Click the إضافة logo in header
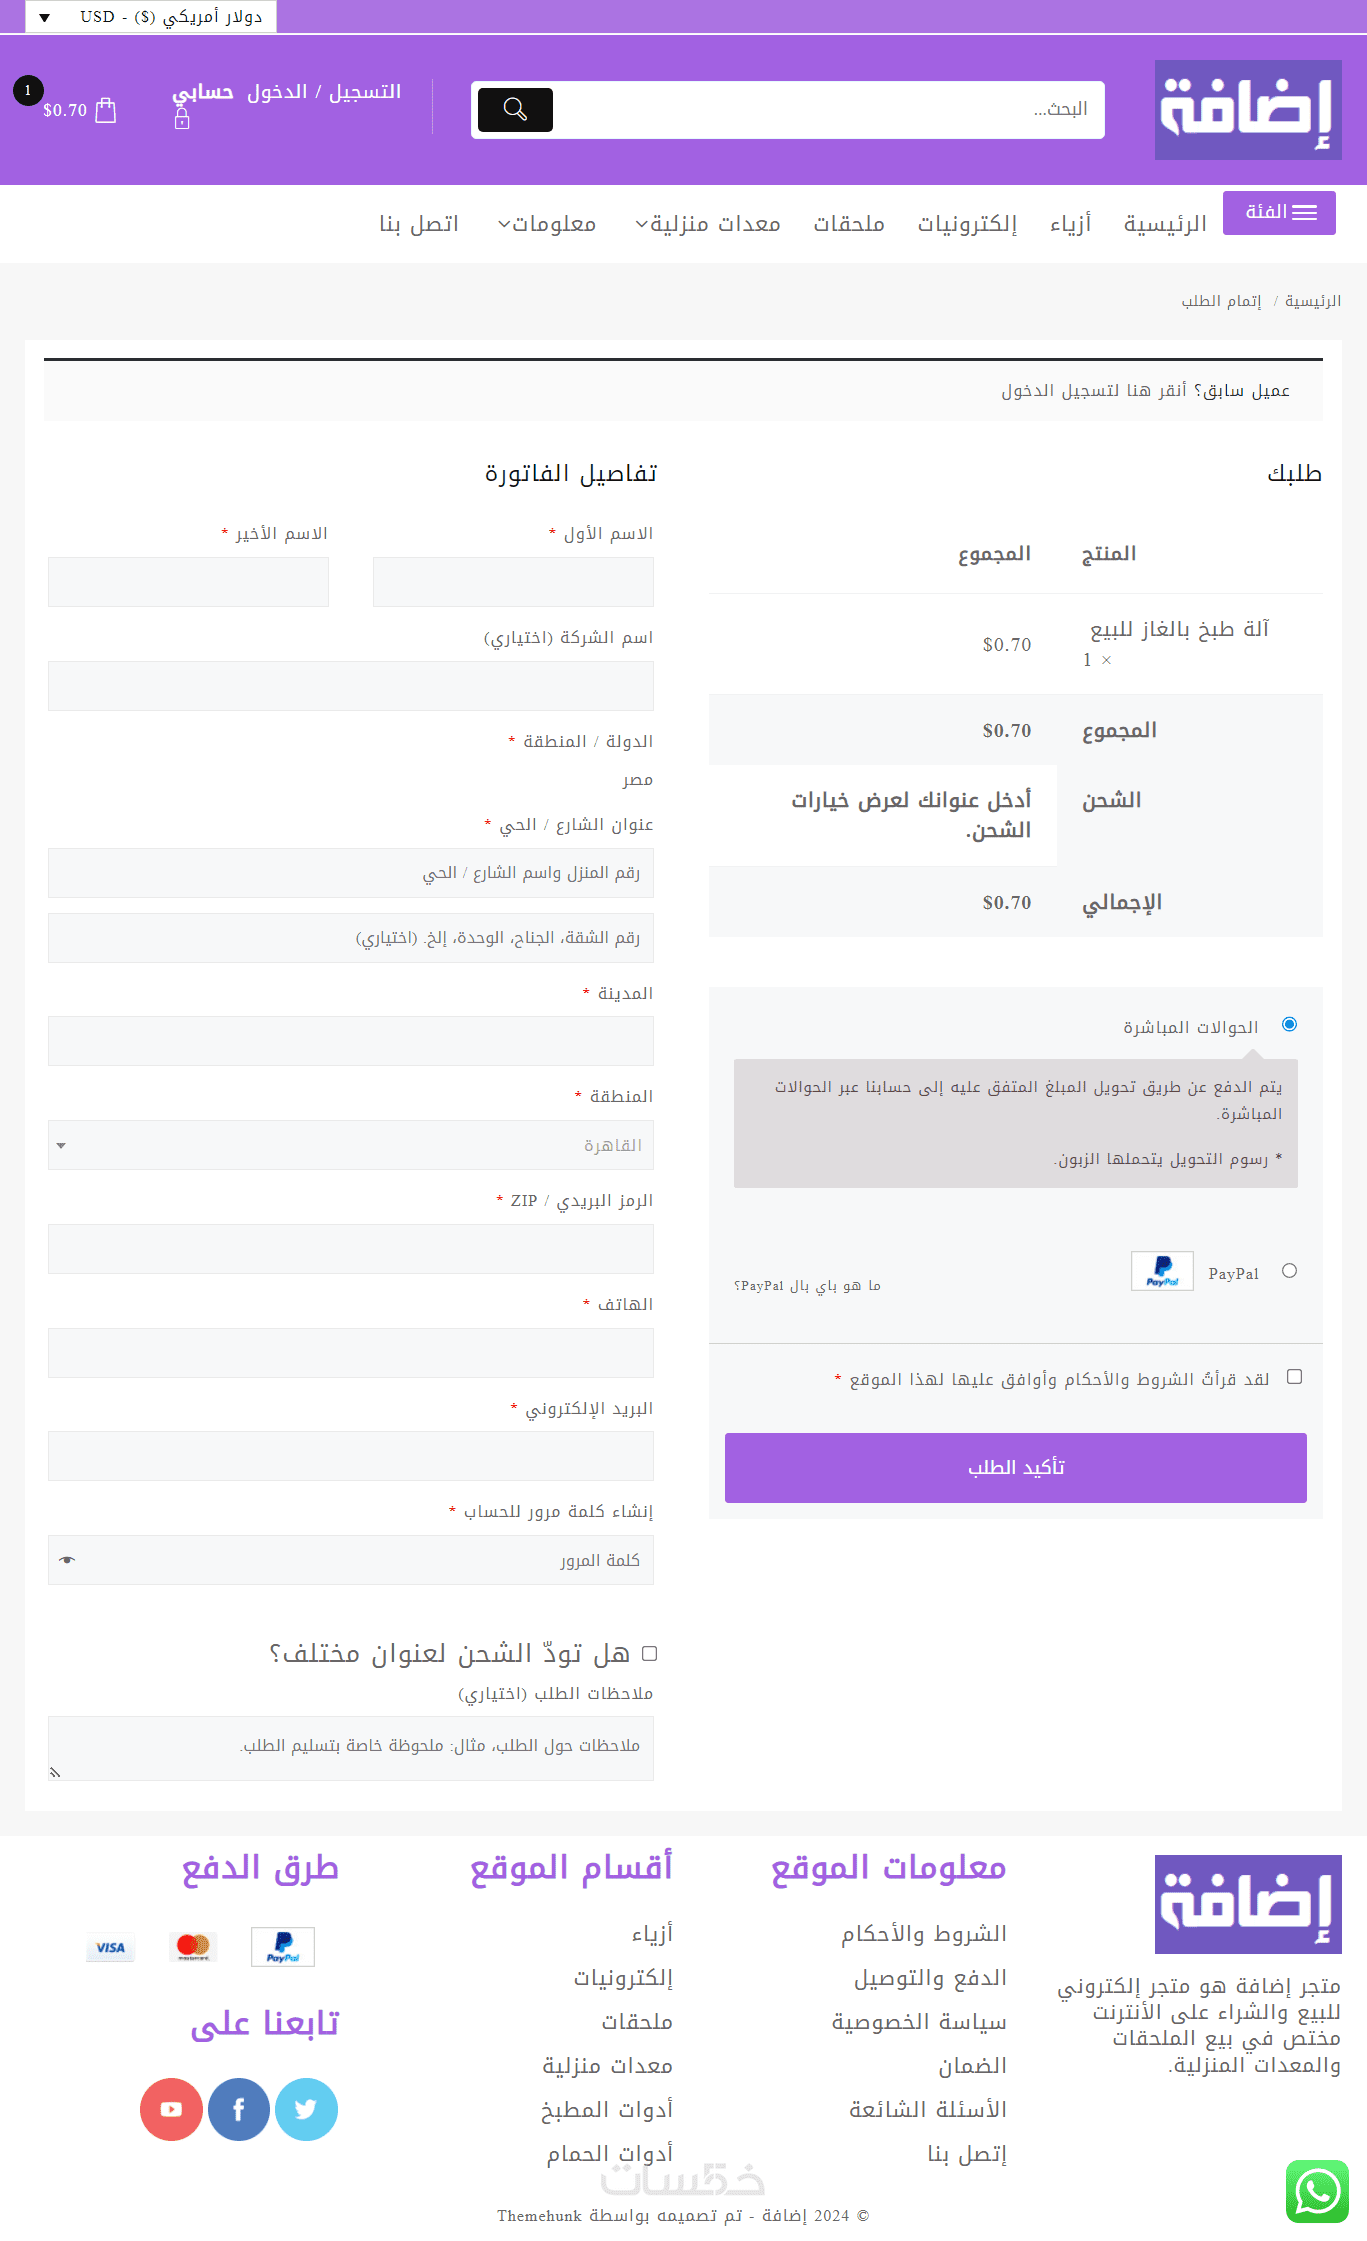The height and width of the screenshot is (2241, 1367). pyautogui.click(x=1247, y=110)
